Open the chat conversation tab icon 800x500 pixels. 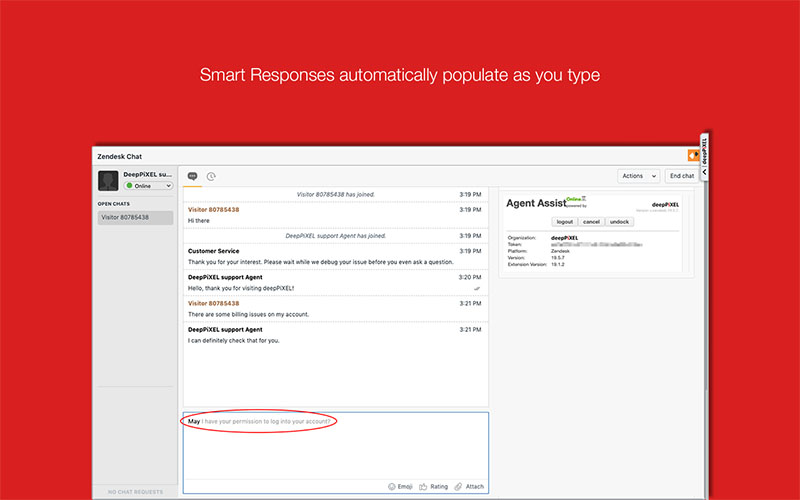(192, 176)
